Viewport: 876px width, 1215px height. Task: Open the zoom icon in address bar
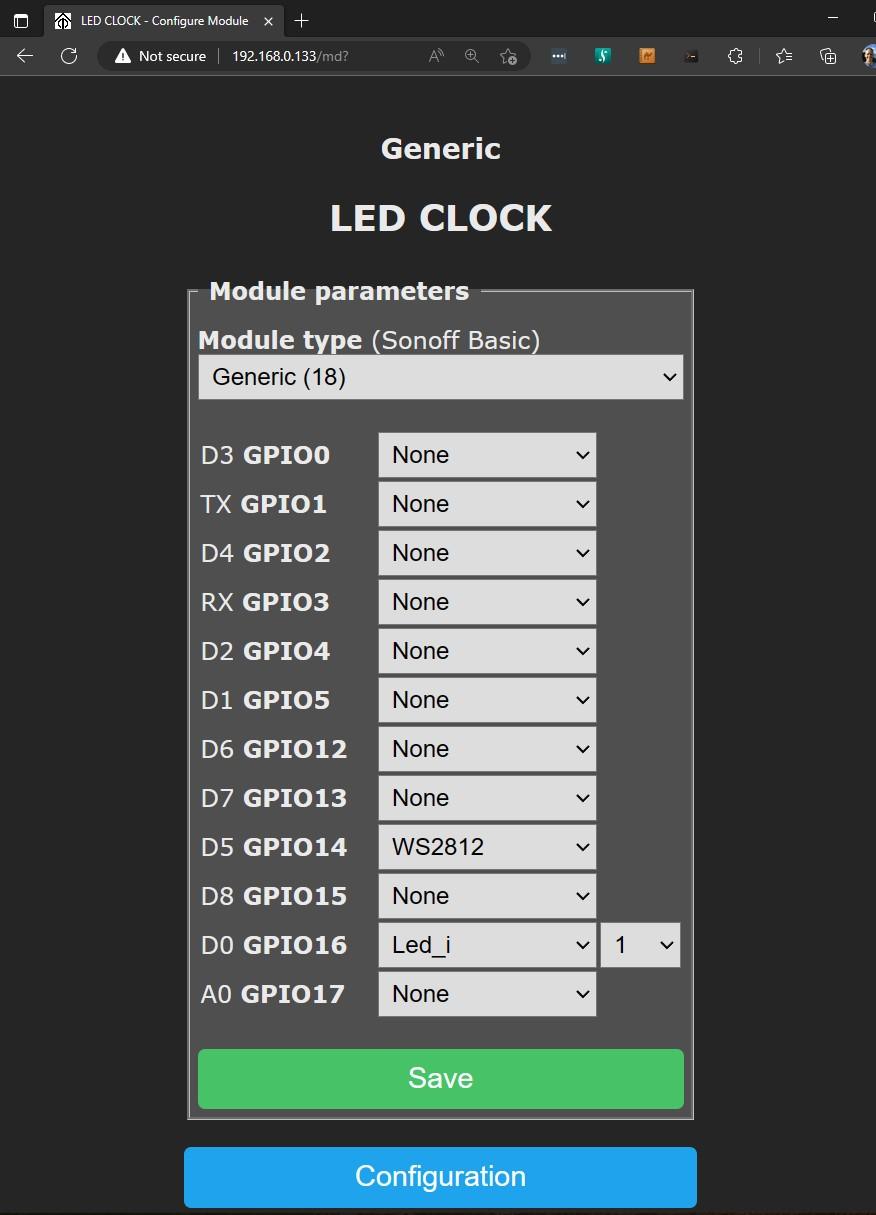[x=471, y=56]
